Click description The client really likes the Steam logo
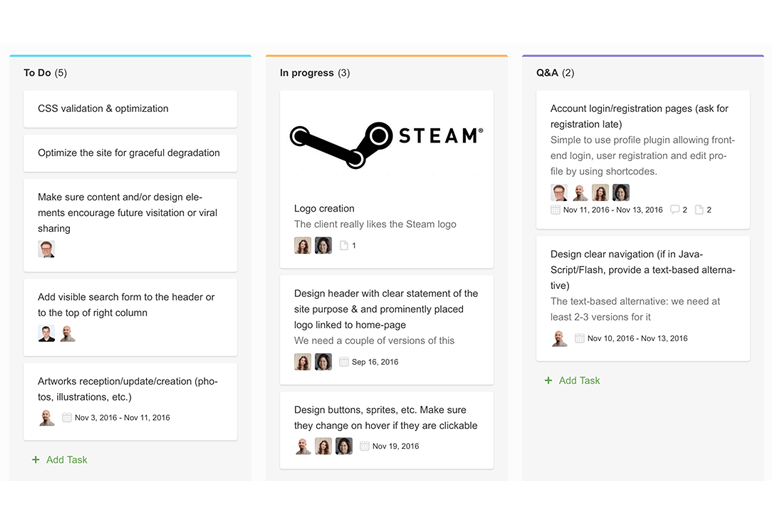This screenshot has width=772, height=519. [x=375, y=224]
